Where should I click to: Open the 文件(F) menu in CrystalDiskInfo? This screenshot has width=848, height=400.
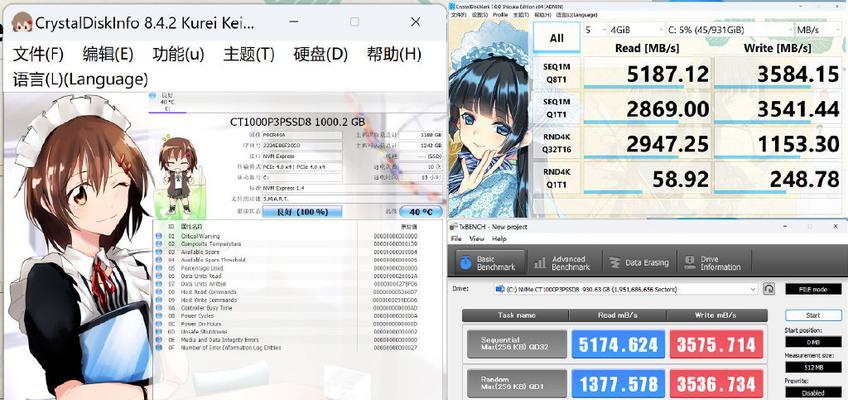(38, 54)
